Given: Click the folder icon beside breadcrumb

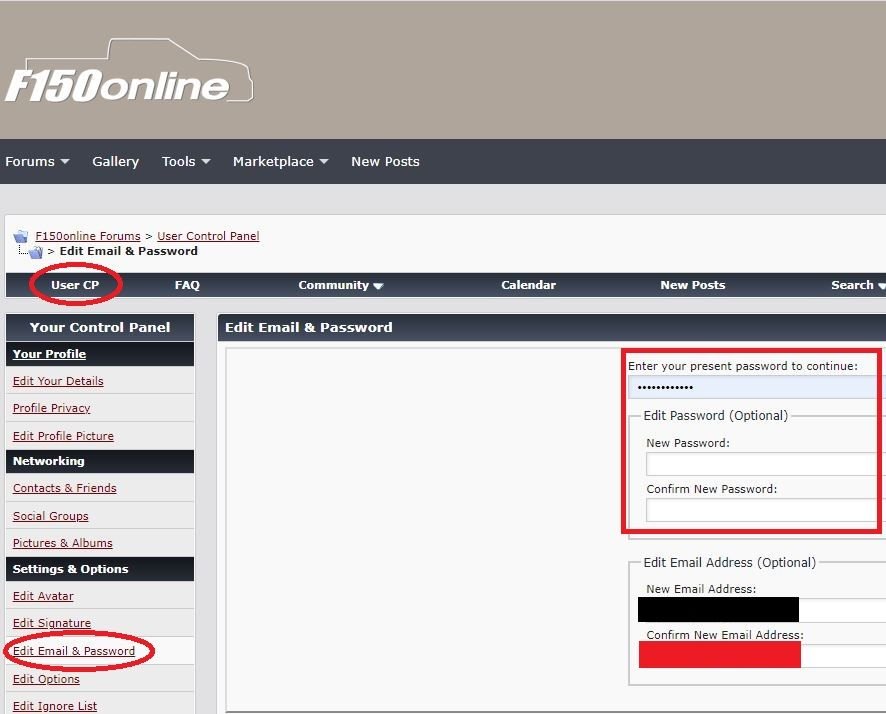Looking at the screenshot, I should [x=20, y=237].
